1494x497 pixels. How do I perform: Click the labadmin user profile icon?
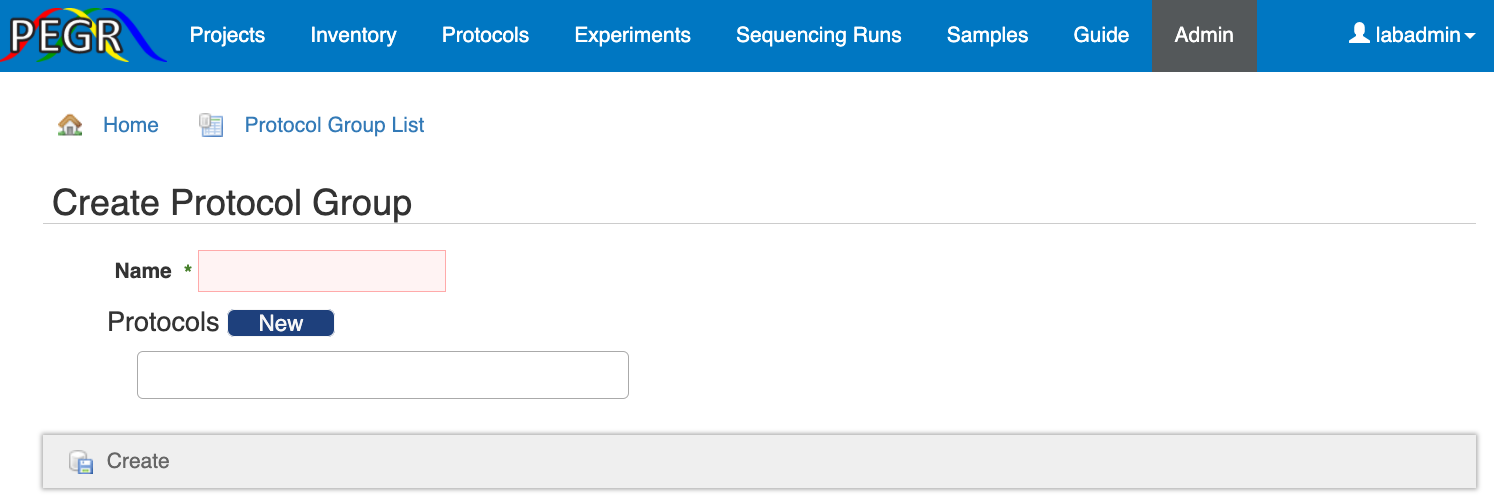click(x=1359, y=35)
